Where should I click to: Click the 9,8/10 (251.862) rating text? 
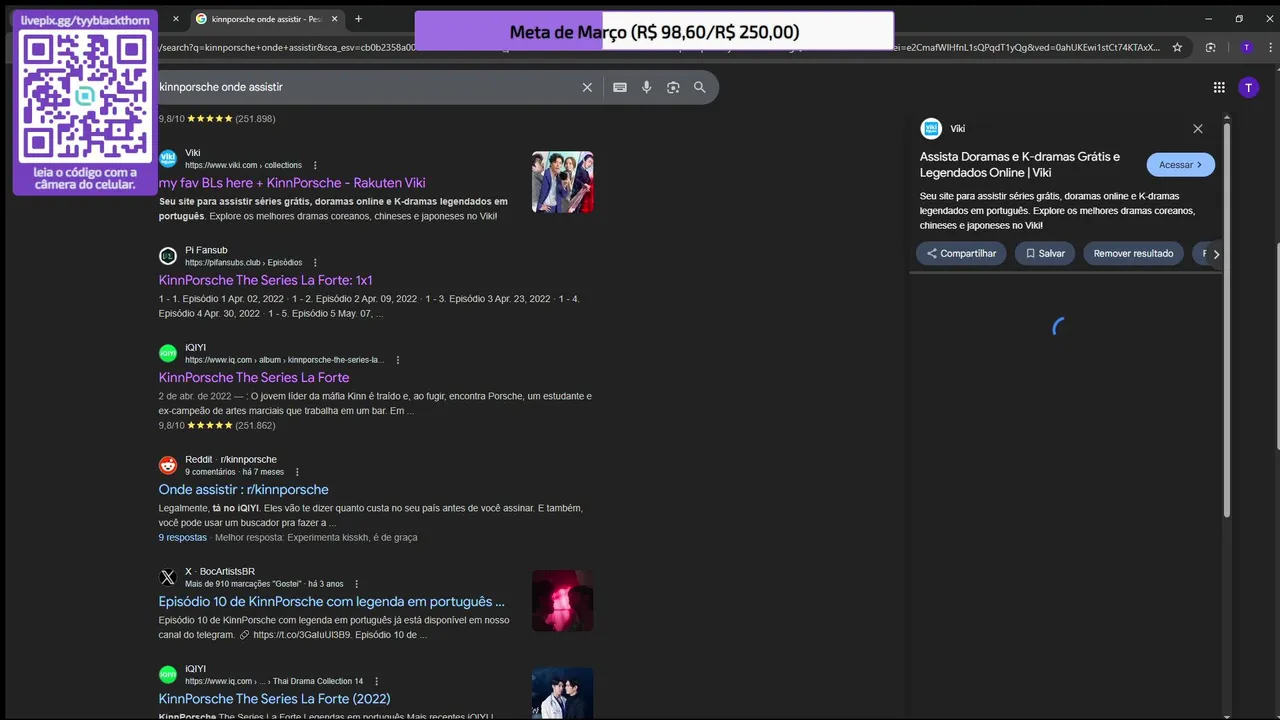(x=217, y=426)
